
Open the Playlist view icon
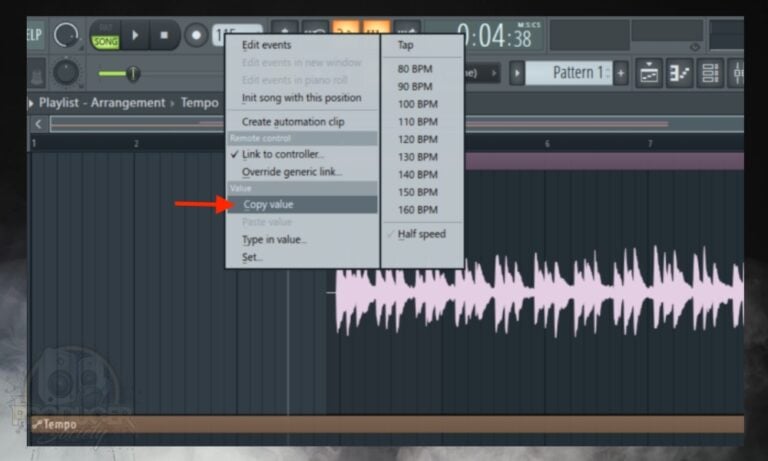(649, 73)
